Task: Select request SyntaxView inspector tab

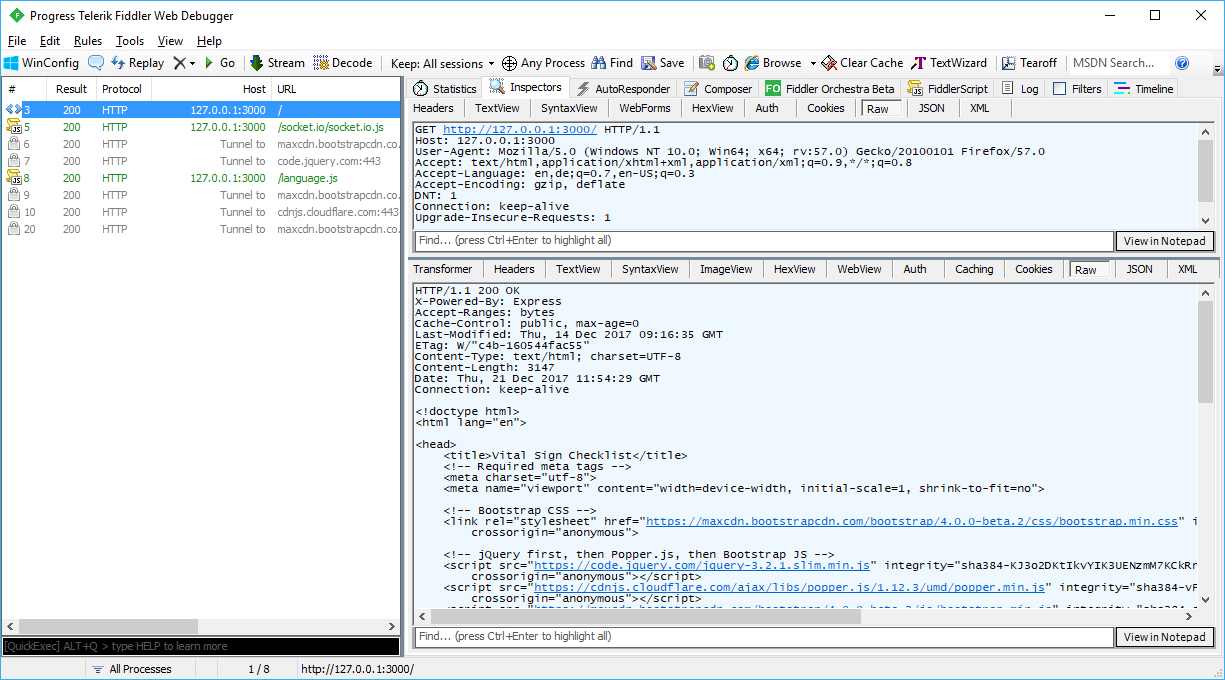Action: pos(569,108)
